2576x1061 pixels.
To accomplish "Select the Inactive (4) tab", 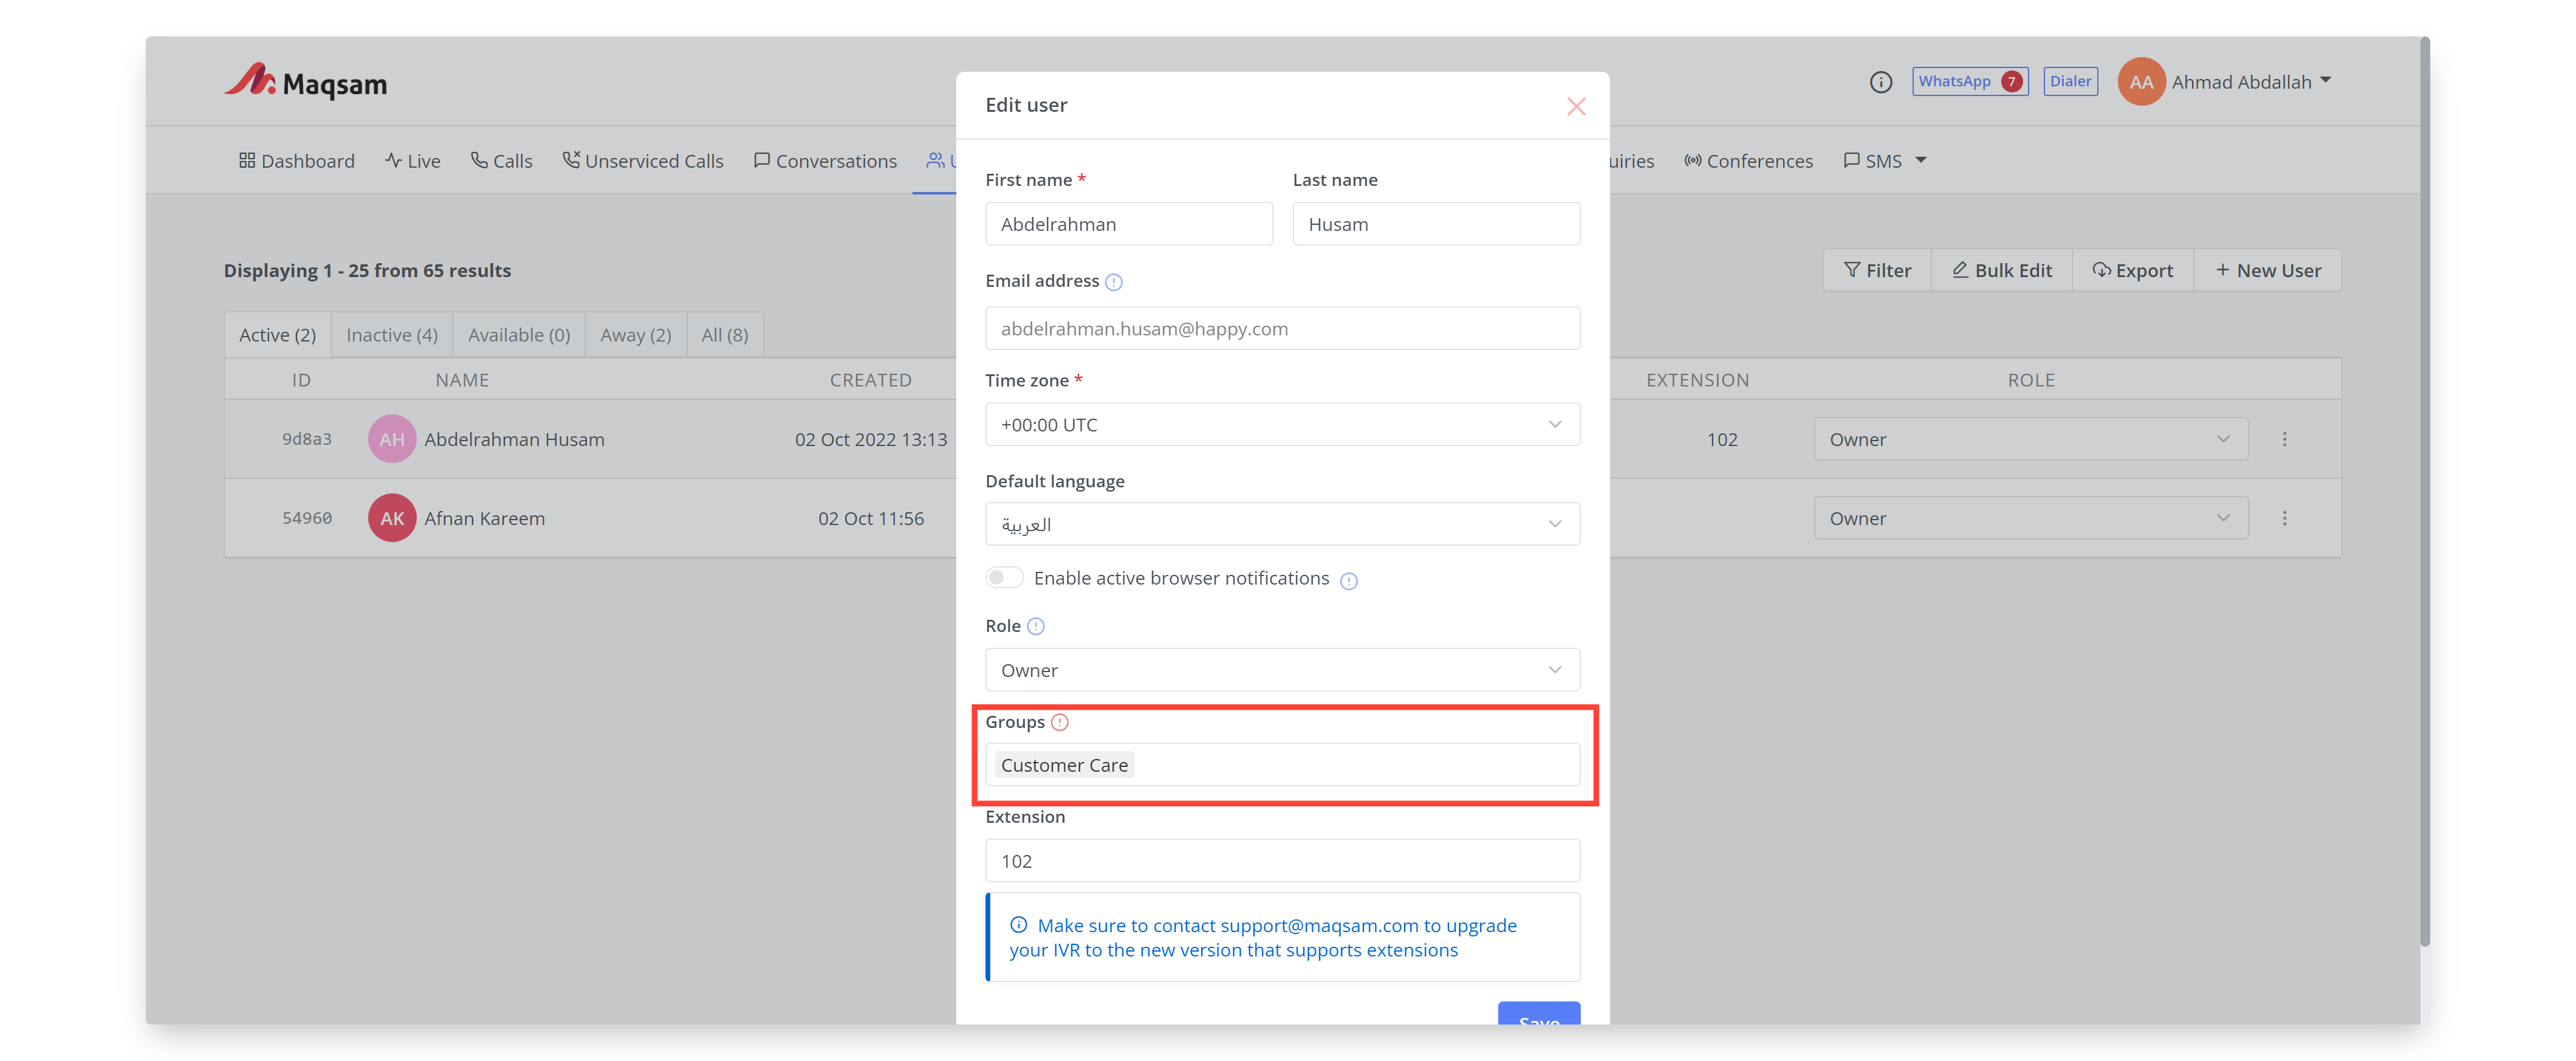I will 392,335.
